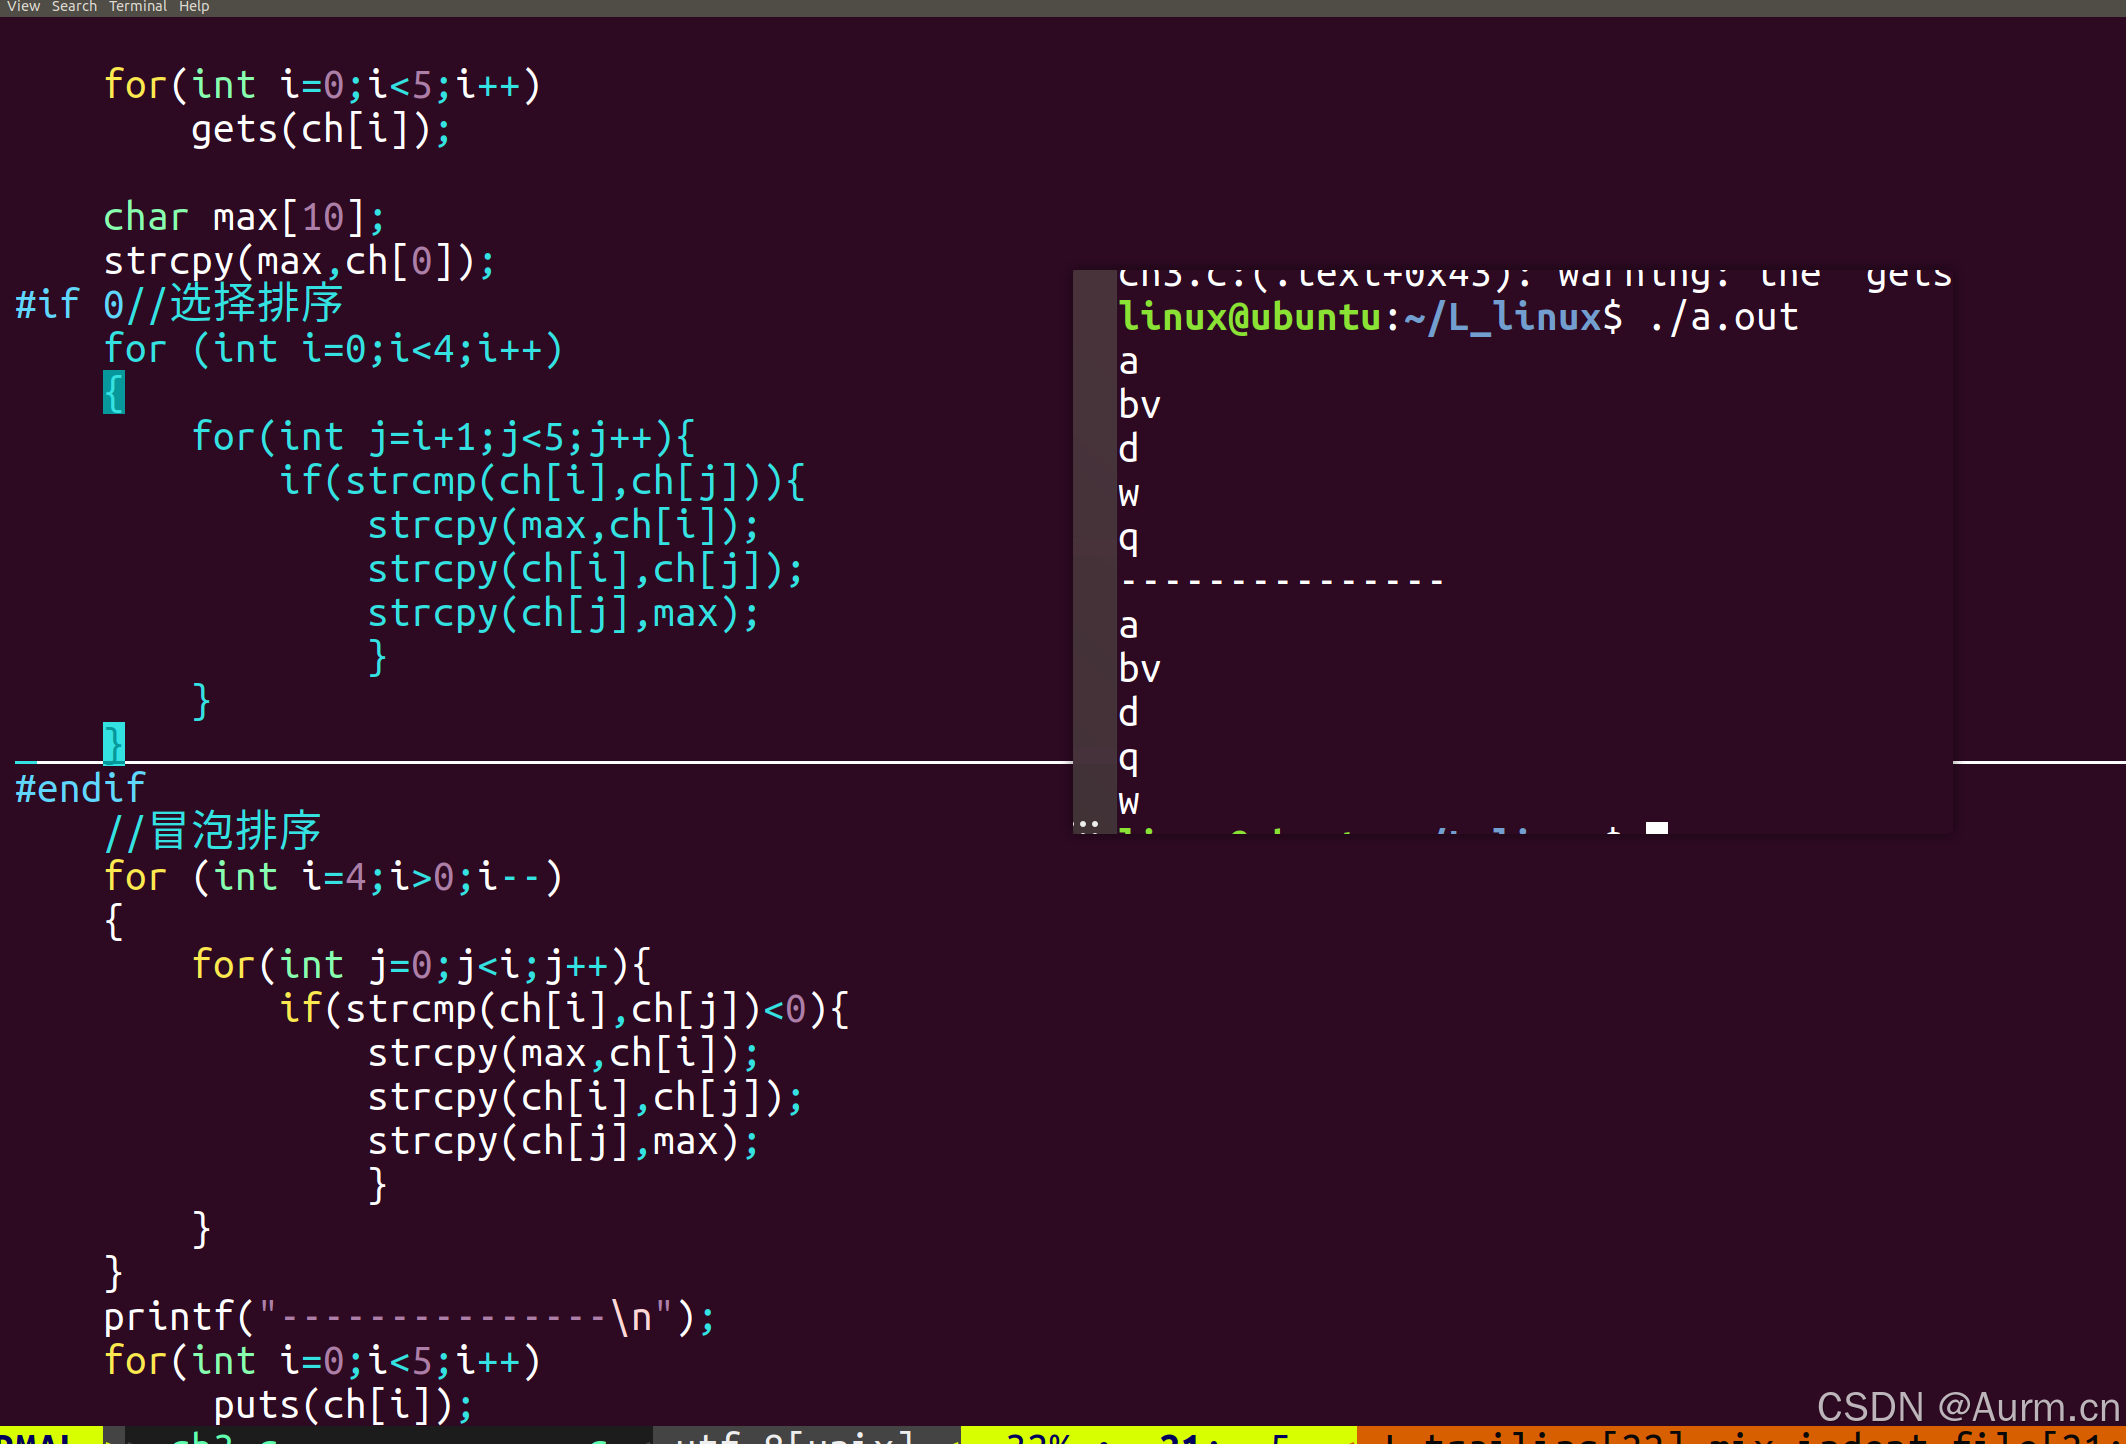Screen dimensions: 2126x1444
Task: Click the ch3.c filename in status line
Action: tap(222, 1436)
